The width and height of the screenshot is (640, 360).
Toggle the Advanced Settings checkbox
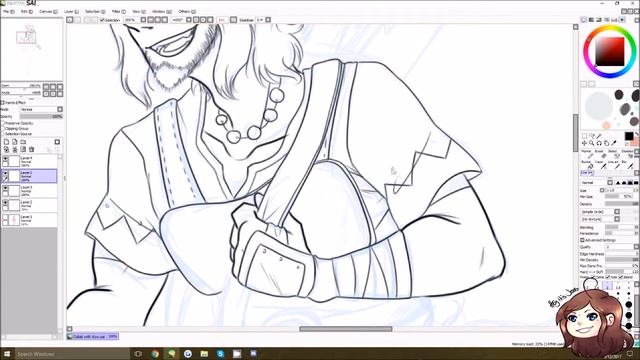pyautogui.click(x=582, y=240)
